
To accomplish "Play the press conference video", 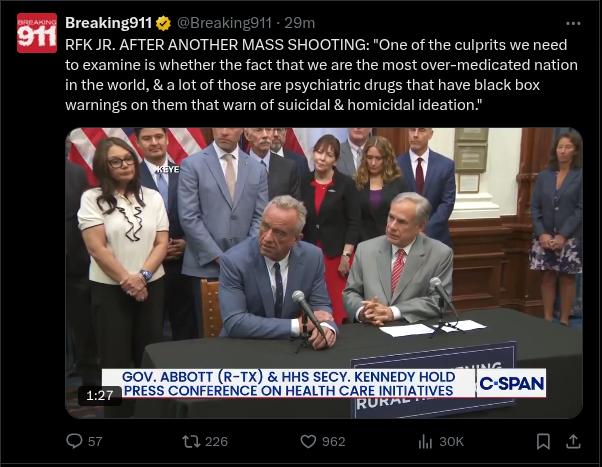I will 324,273.
